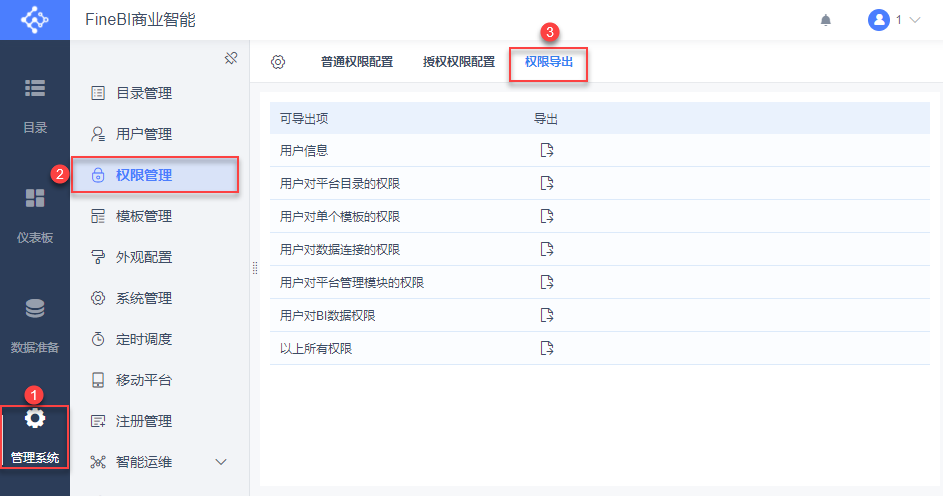Click the 目录管理 list icon

coord(98,93)
